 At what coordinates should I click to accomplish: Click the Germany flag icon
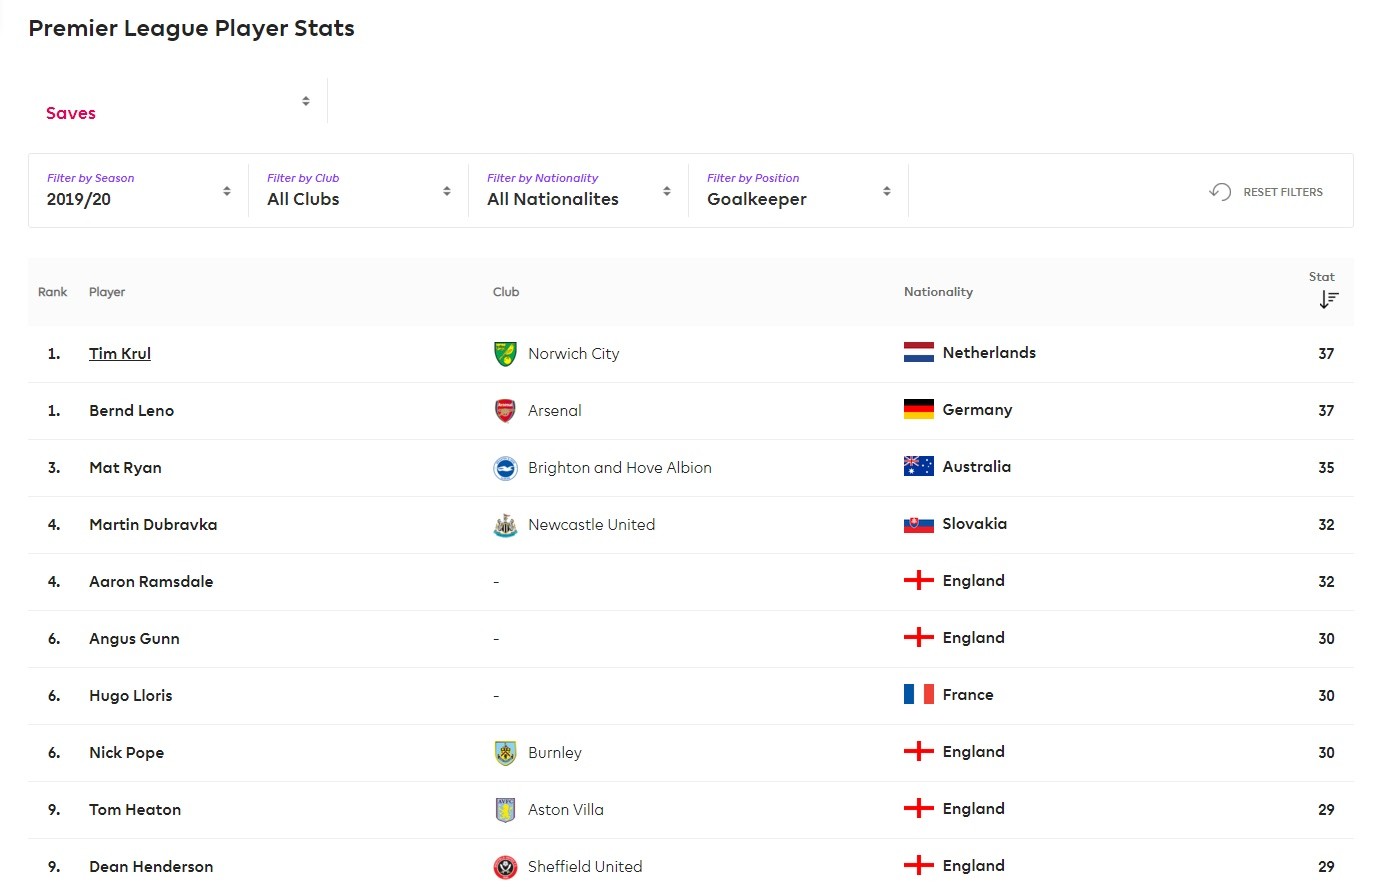[918, 410]
